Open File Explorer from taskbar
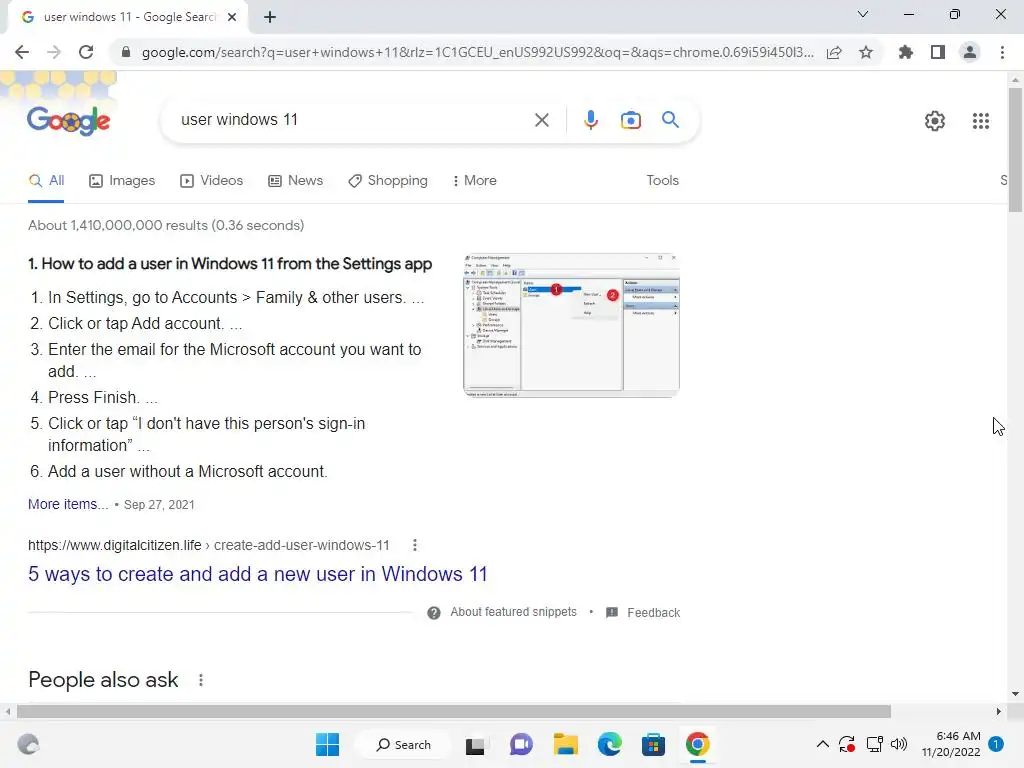The height and width of the screenshot is (768, 1024). (566, 744)
